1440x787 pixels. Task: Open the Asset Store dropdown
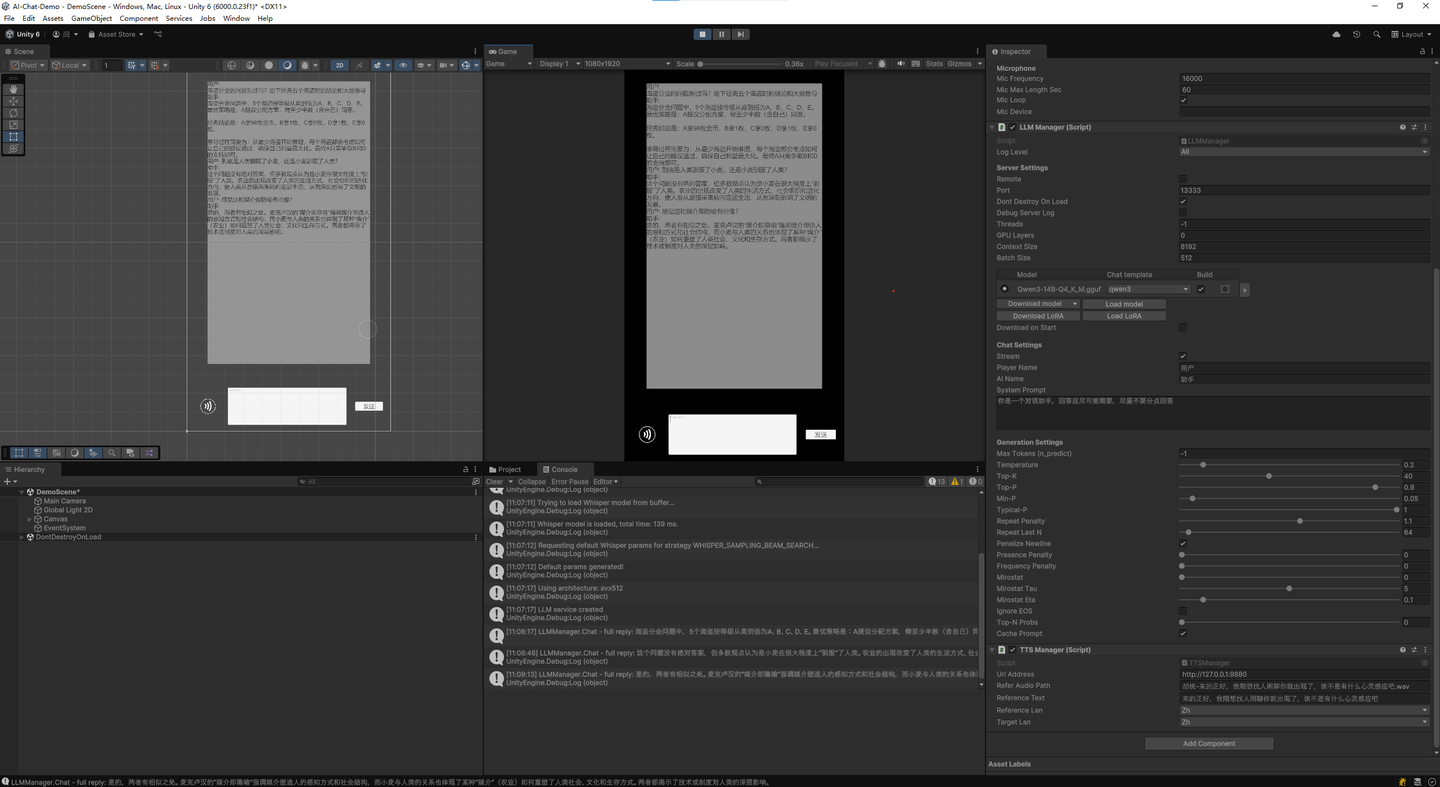[116, 34]
